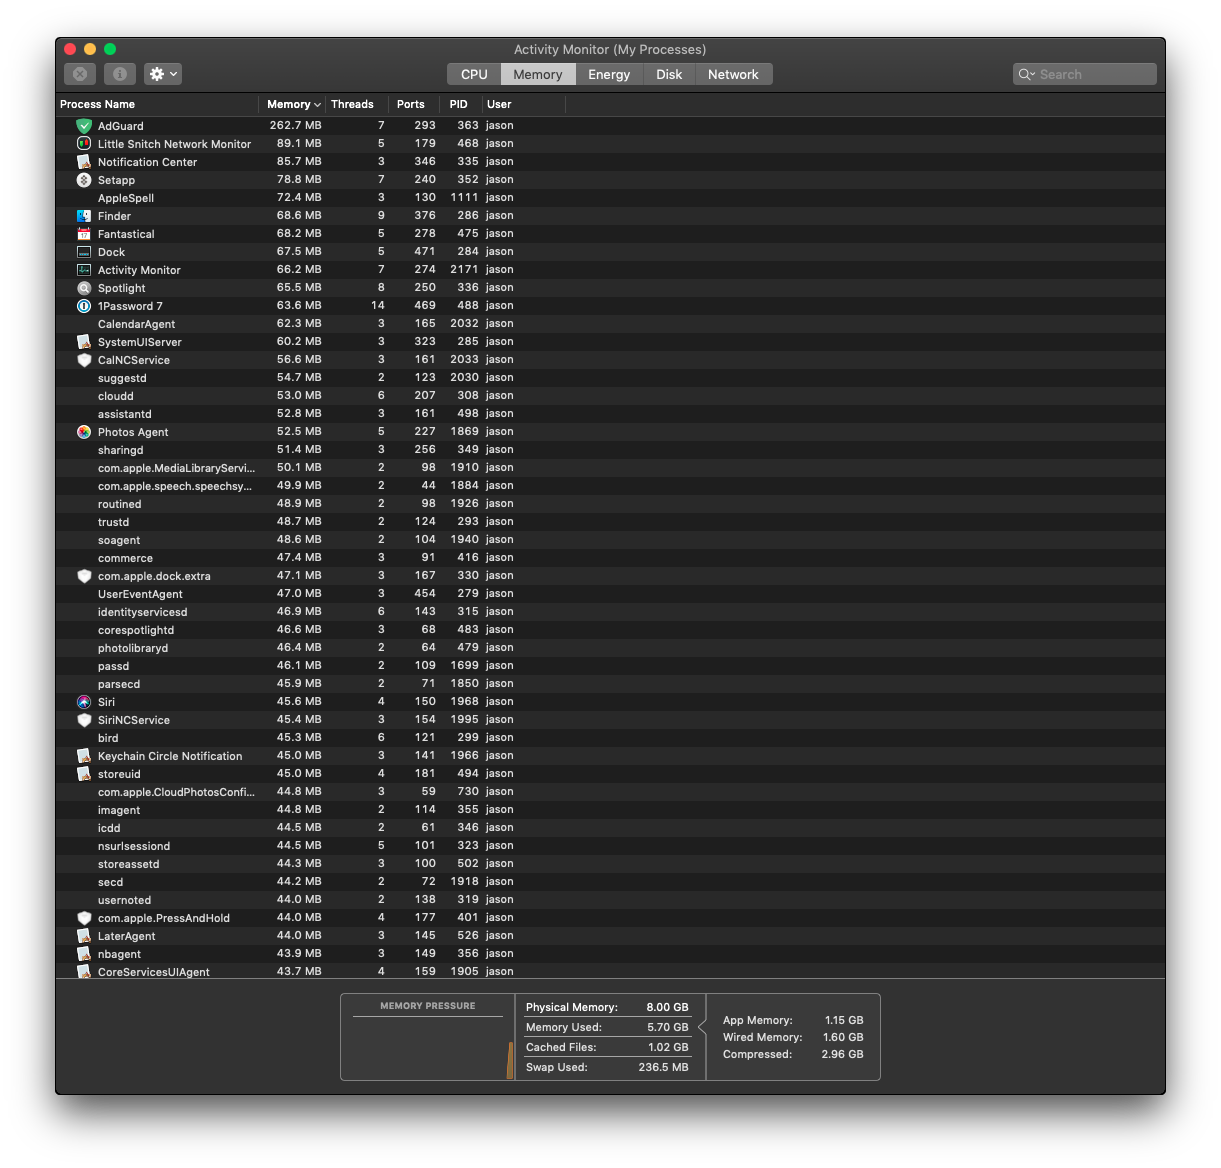
Task: Click the Inspect process info button
Action: point(119,74)
